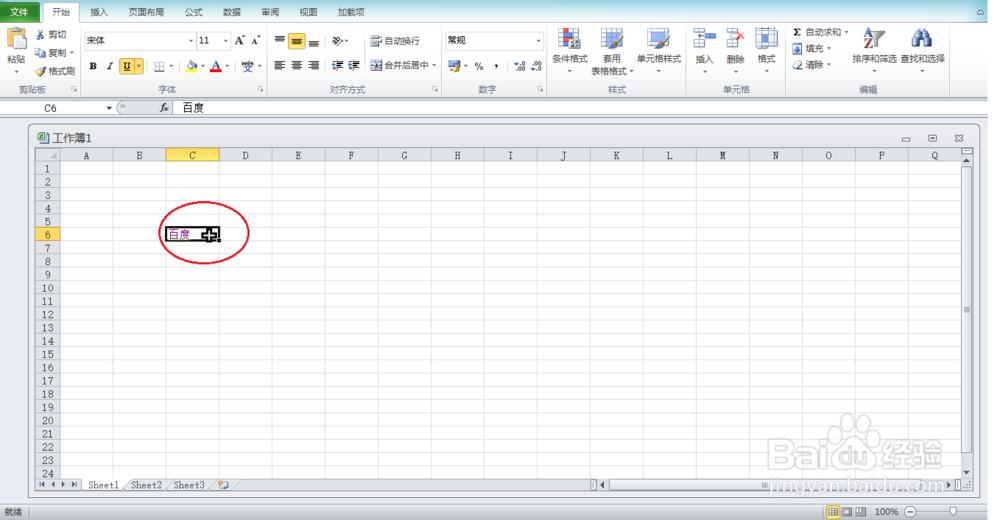Apply accounting number format icon
The width and height of the screenshot is (1000, 520).
click(454, 66)
